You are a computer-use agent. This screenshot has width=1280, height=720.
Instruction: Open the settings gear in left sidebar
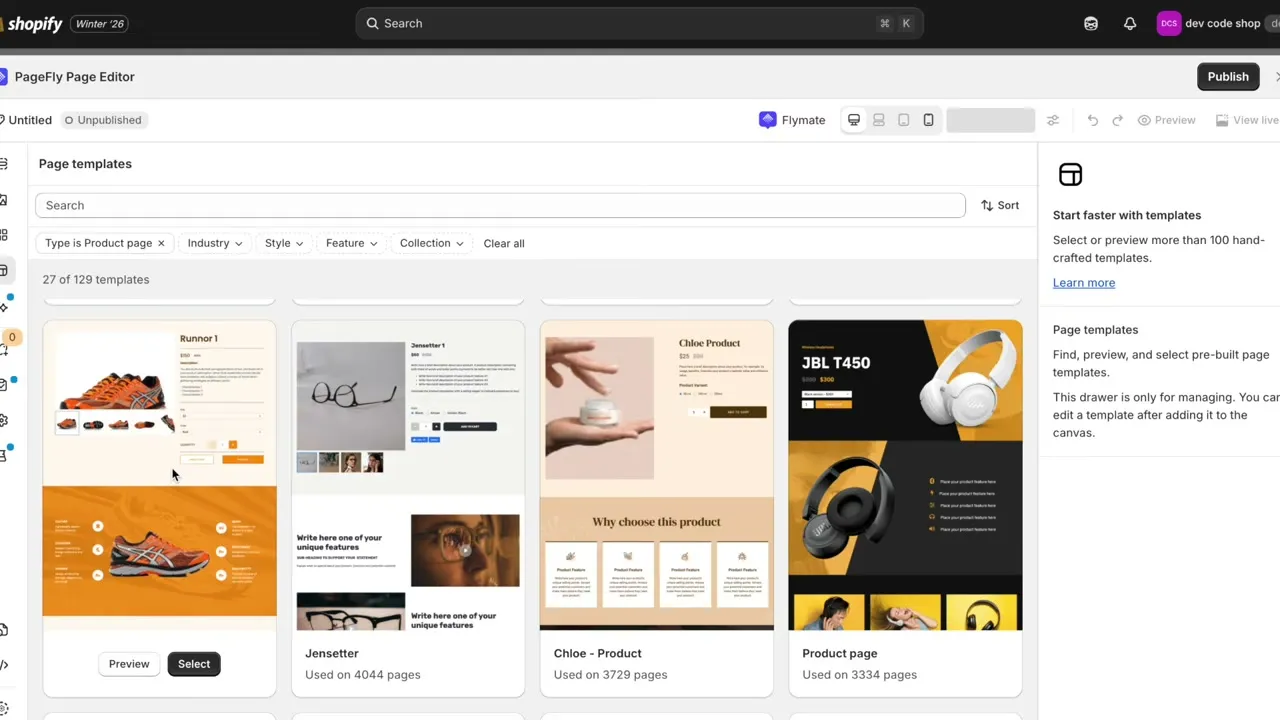coord(4,420)
